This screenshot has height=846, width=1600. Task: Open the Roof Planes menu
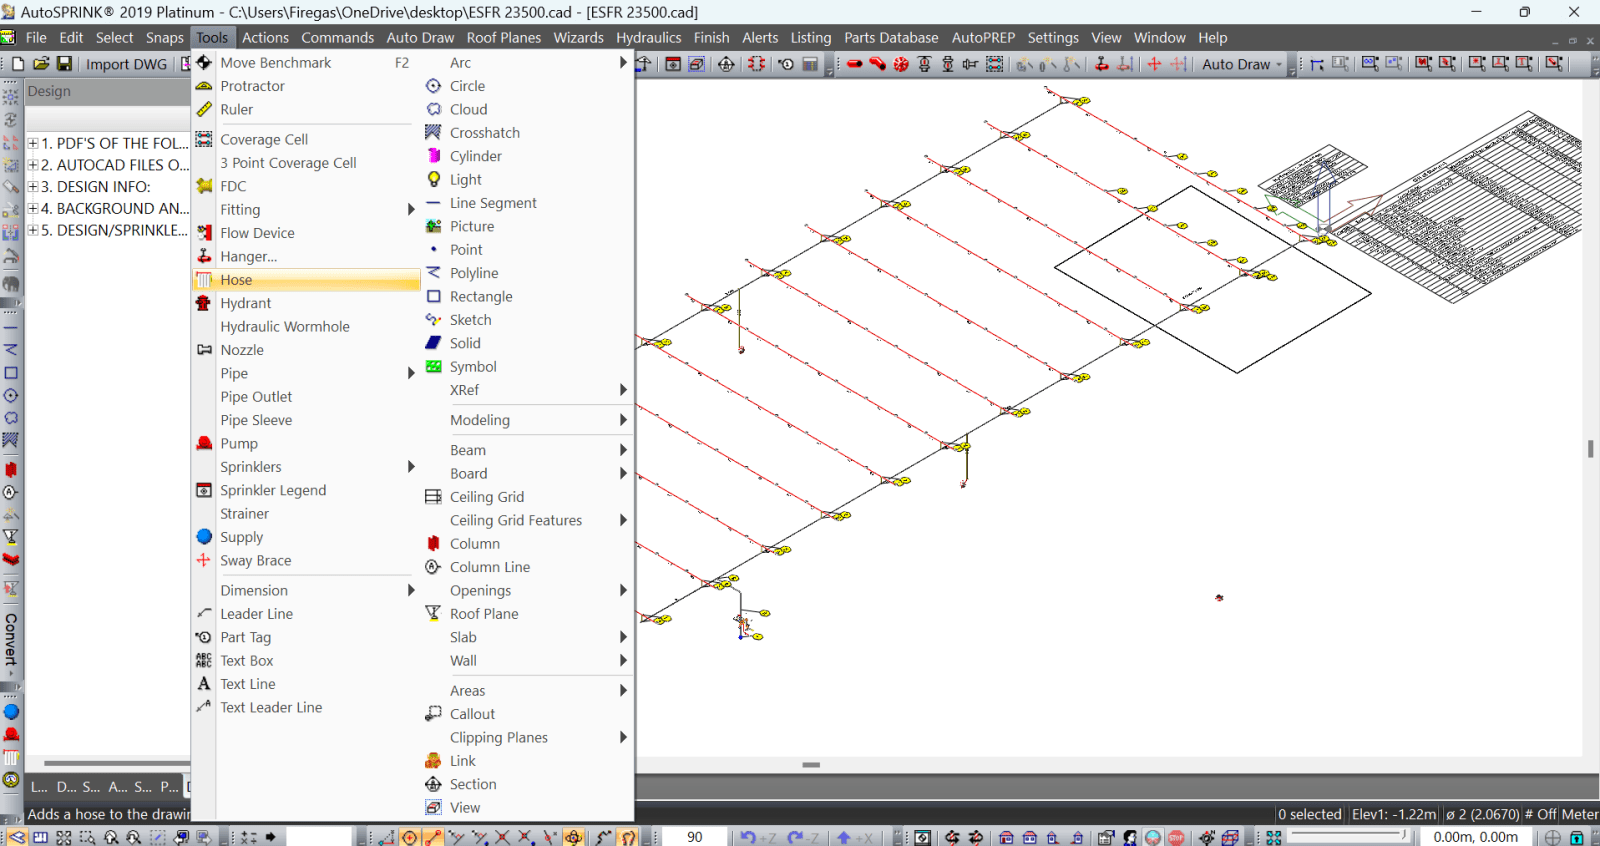tap(503, 38)
